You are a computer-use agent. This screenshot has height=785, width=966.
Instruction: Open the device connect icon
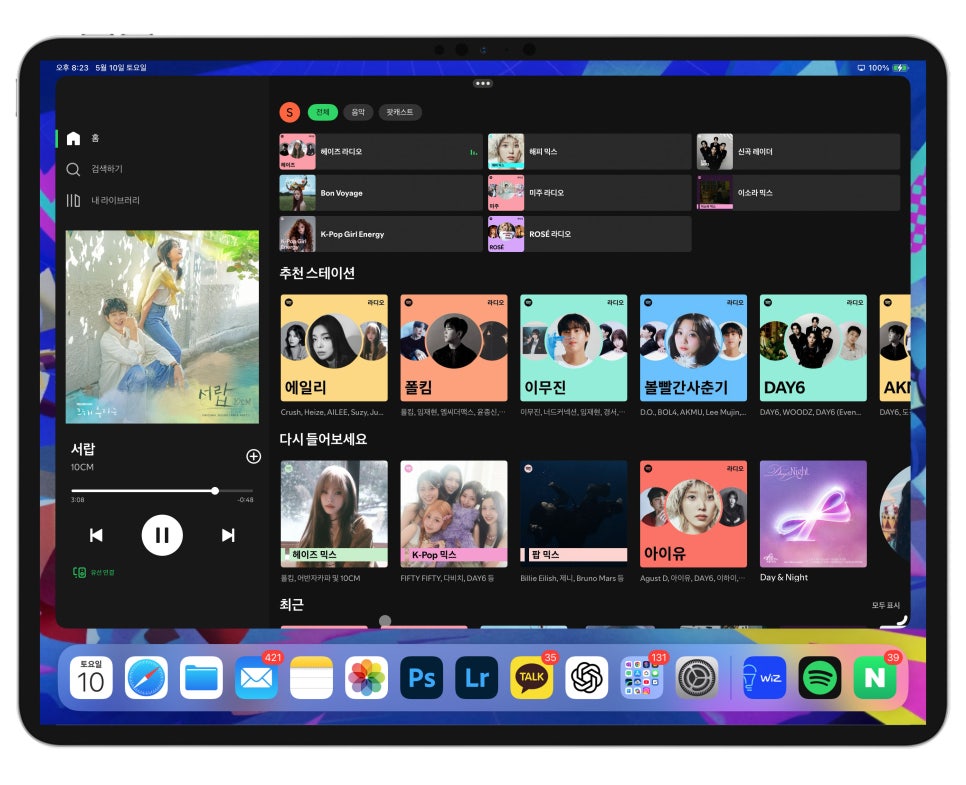coord(79,572)
